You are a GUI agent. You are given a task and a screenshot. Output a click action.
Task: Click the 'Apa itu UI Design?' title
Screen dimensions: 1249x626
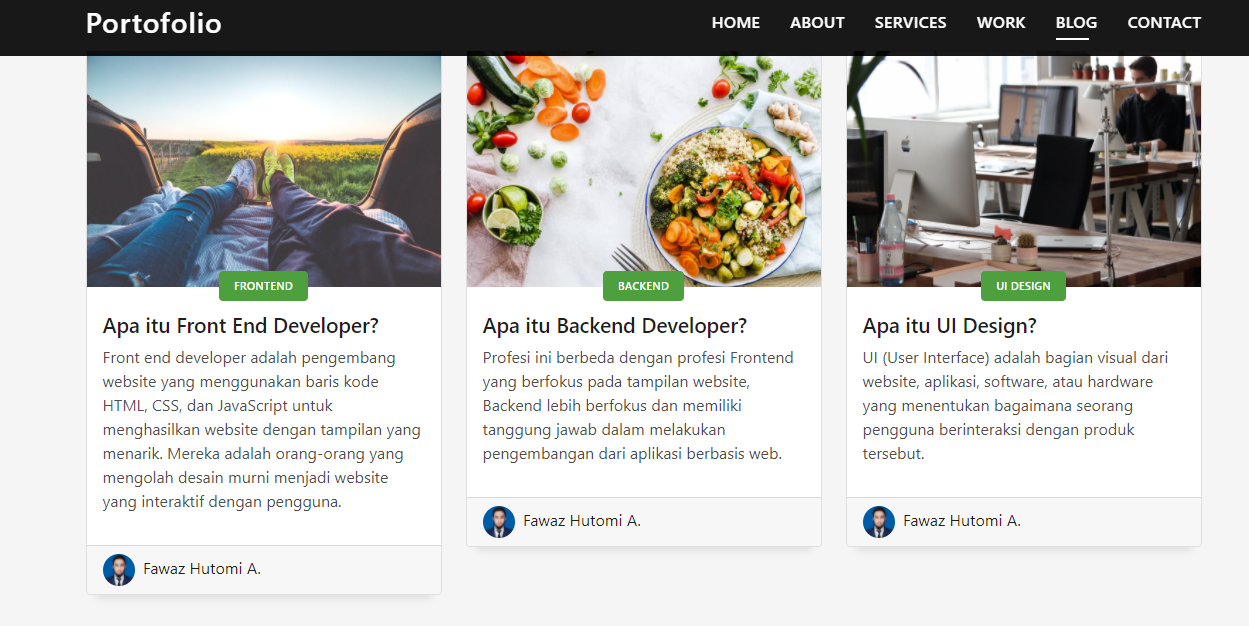(949, 326)
